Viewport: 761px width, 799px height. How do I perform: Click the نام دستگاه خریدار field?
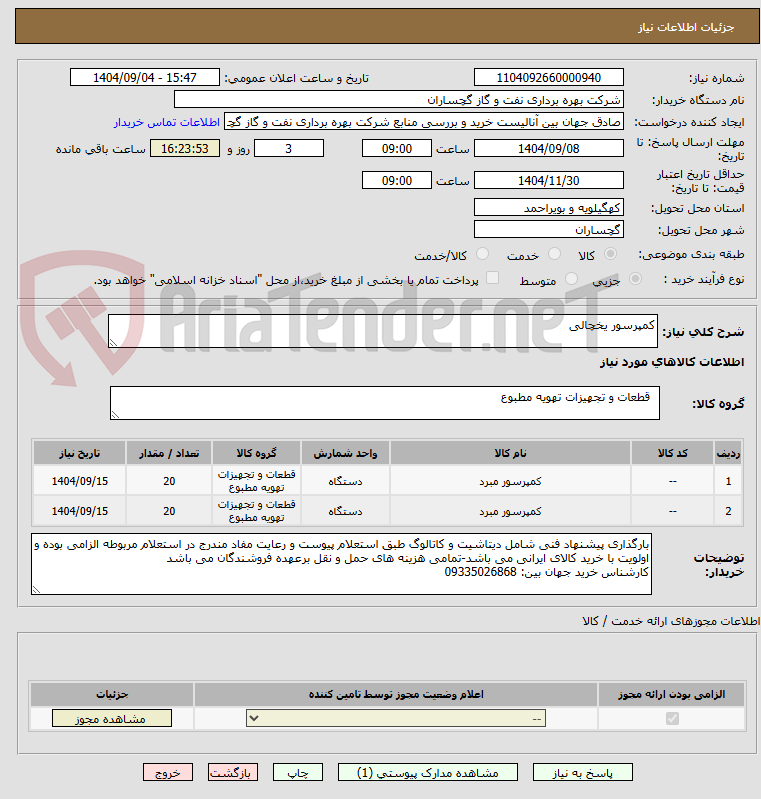(399, 99)
